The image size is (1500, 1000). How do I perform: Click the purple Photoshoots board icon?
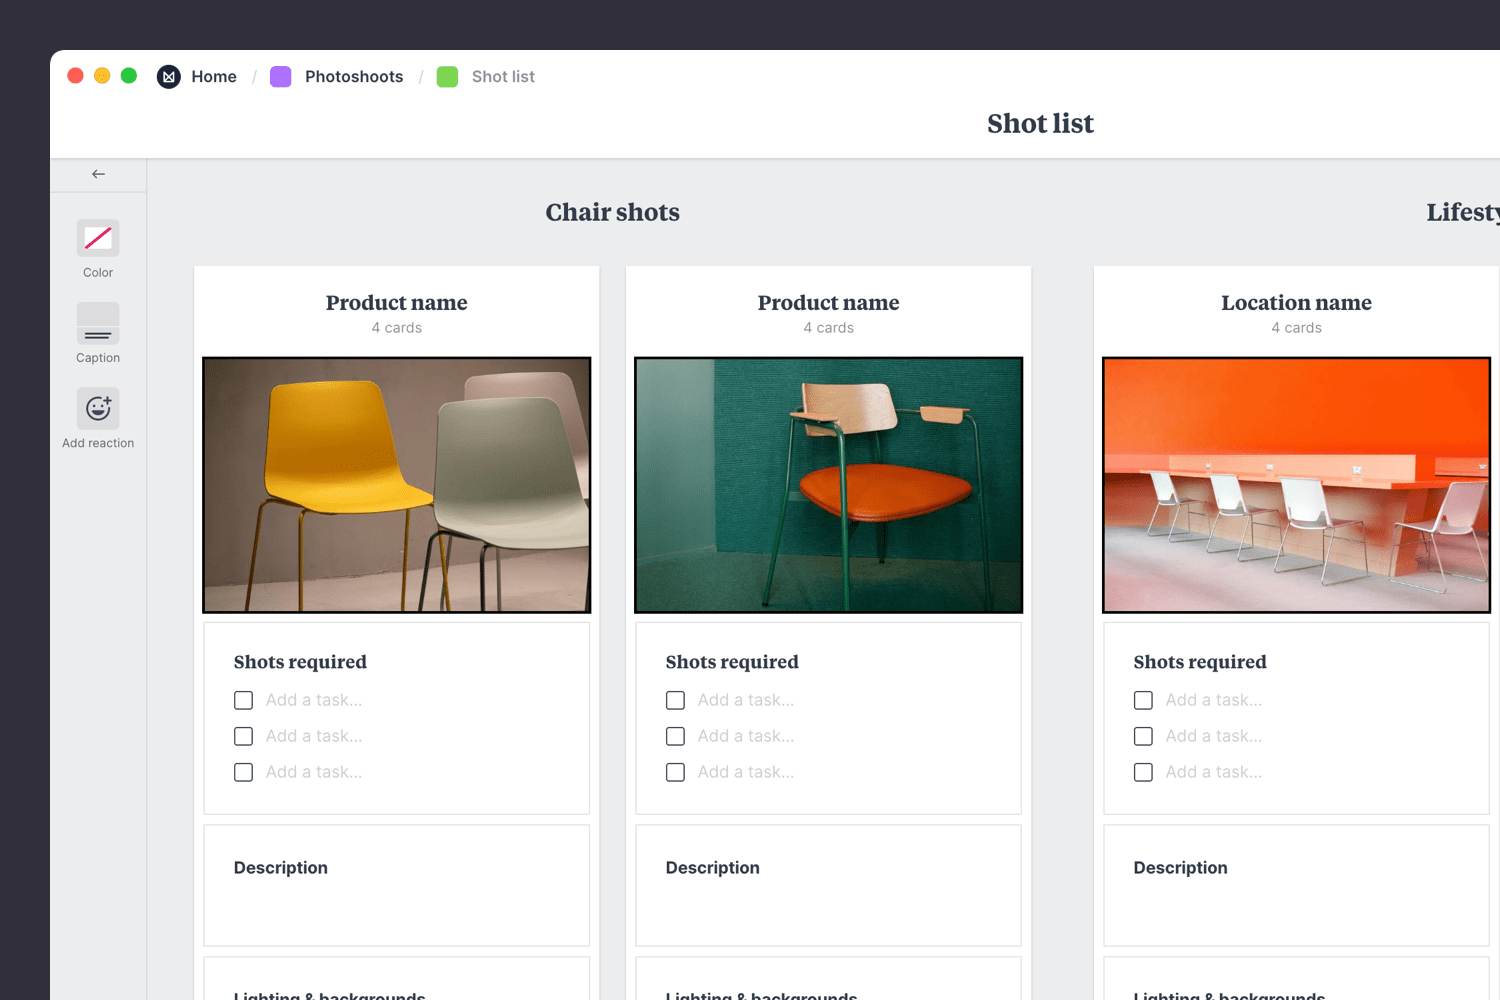click(x=281, y=77)
